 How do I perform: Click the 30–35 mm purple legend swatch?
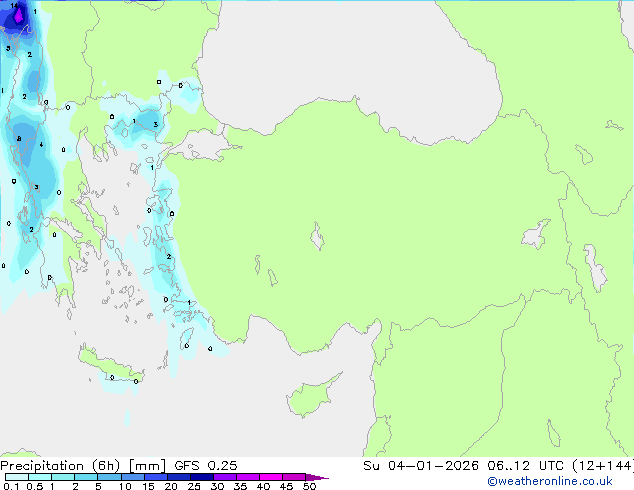pos(225,477)
